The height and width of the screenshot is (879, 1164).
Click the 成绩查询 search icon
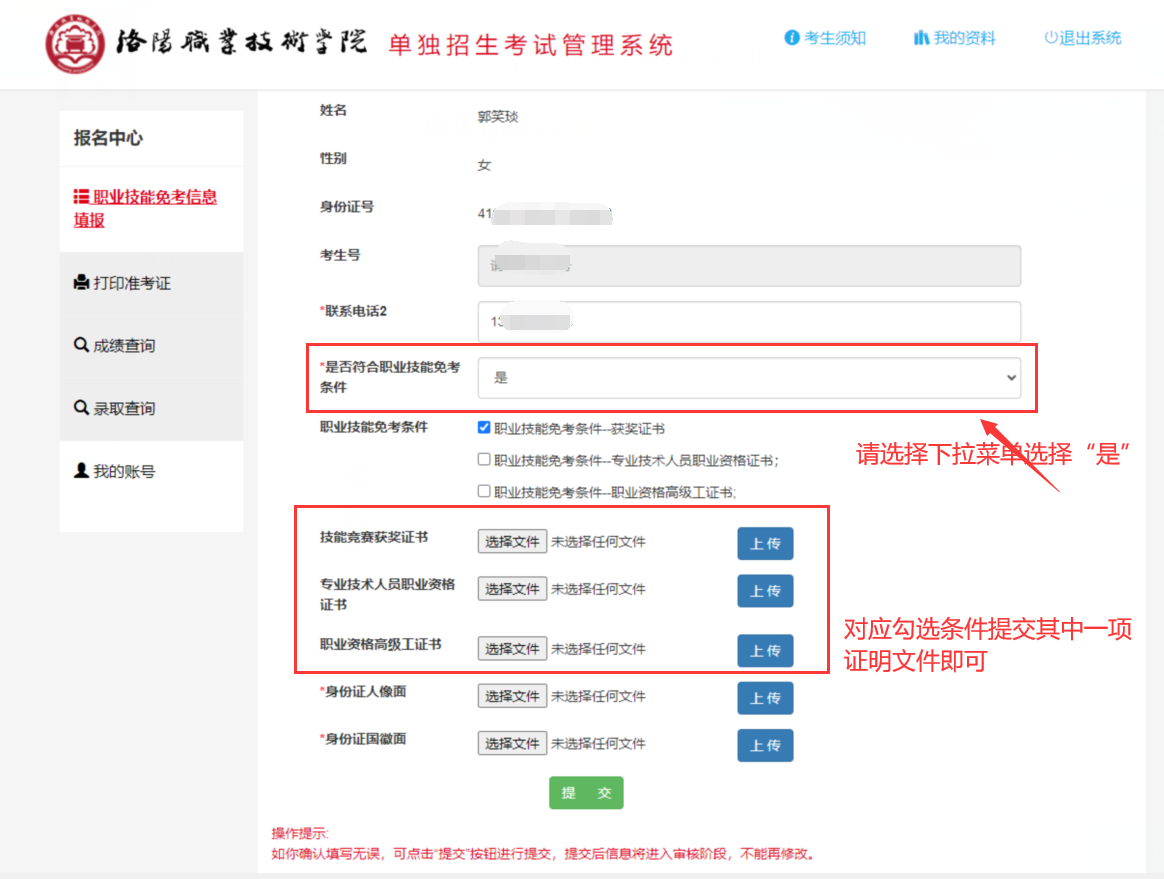click(81, 345)
